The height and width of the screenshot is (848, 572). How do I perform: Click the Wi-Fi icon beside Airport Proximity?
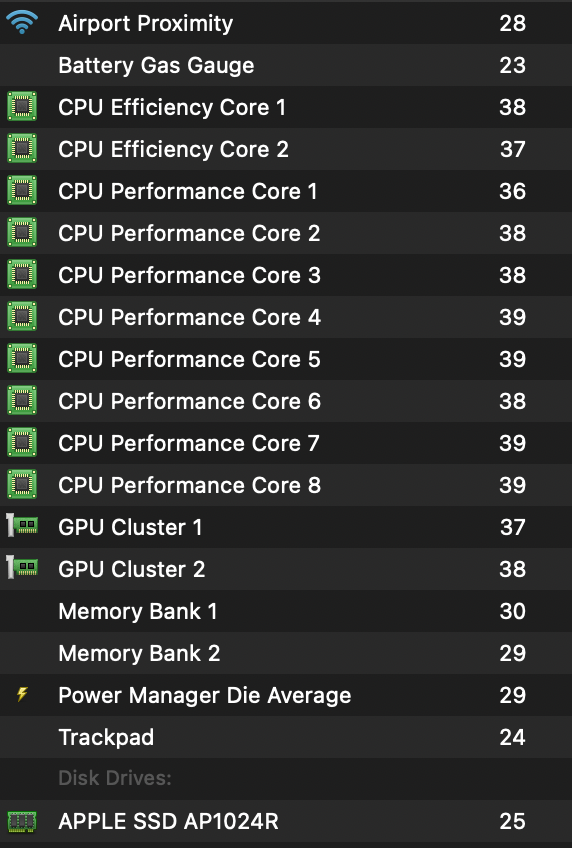click(22, 23)
